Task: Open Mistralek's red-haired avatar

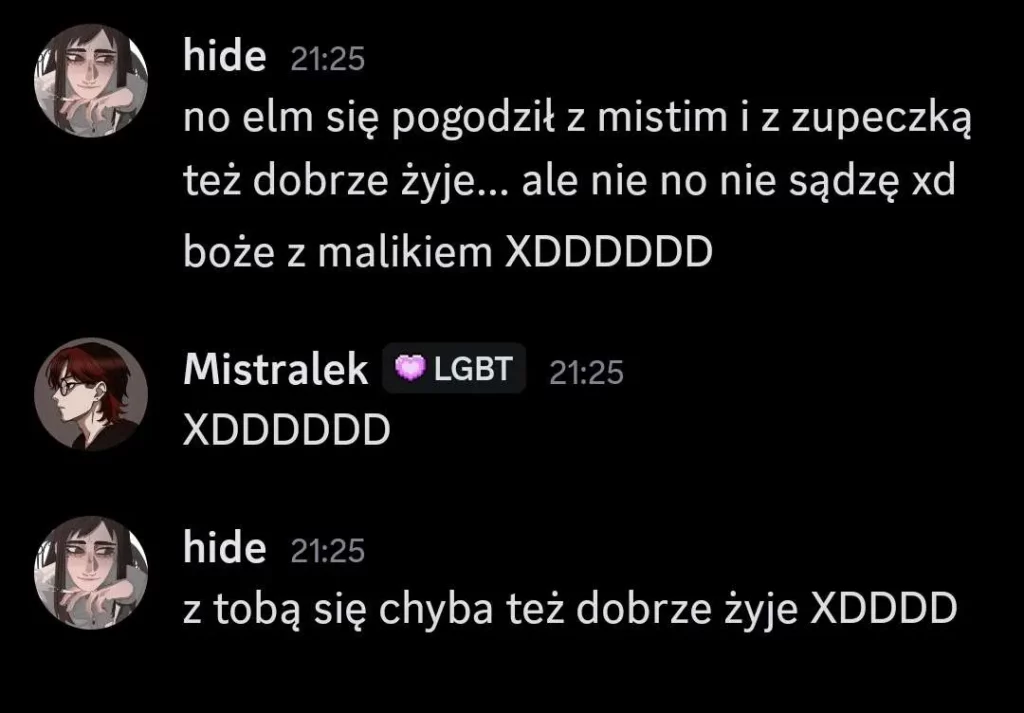Action: click(91, 394)
